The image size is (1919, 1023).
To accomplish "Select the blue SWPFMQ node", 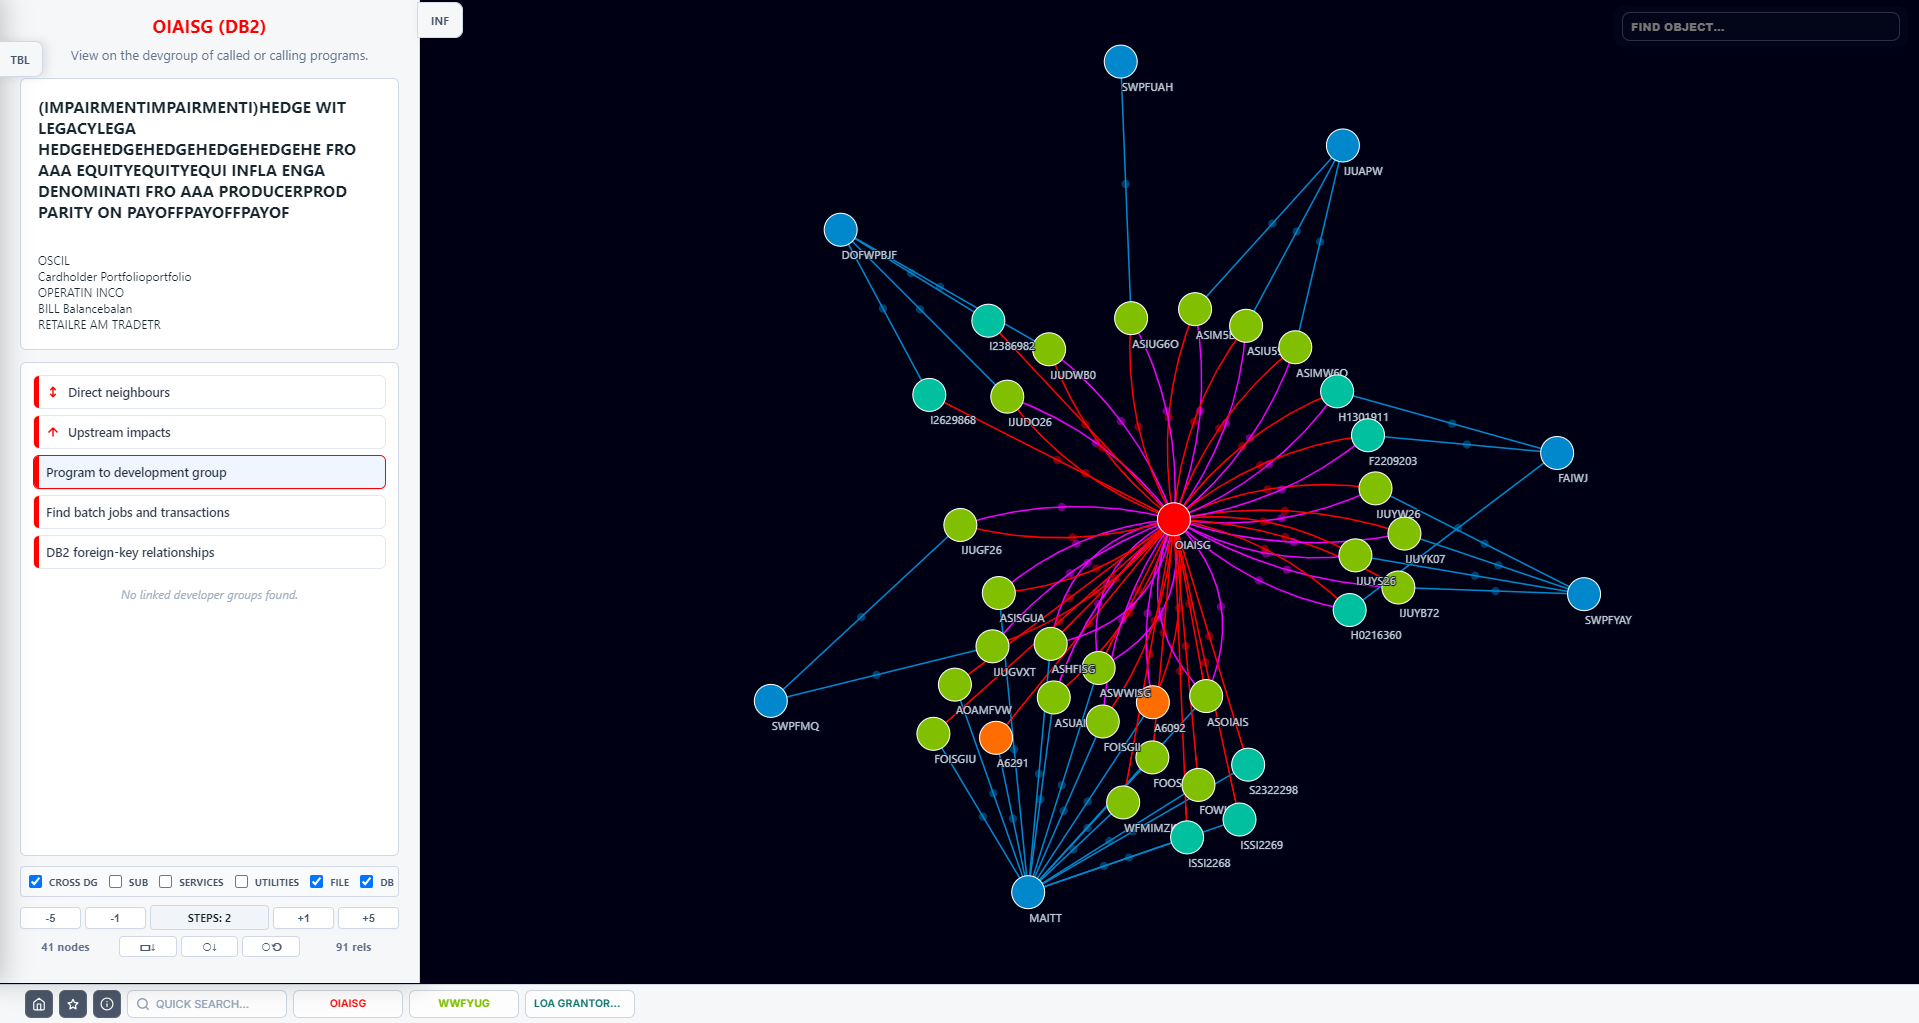I will click(771, 701).
